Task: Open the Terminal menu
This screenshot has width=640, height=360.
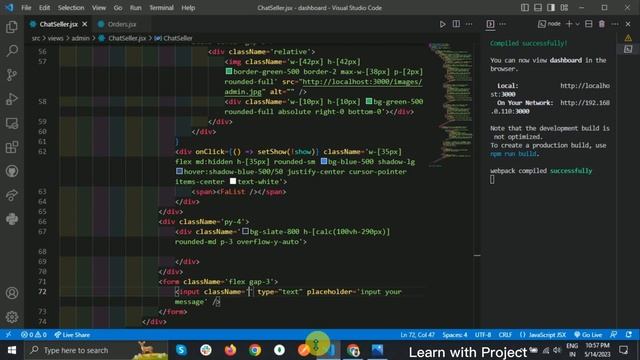Action: (x=161, y=8)
